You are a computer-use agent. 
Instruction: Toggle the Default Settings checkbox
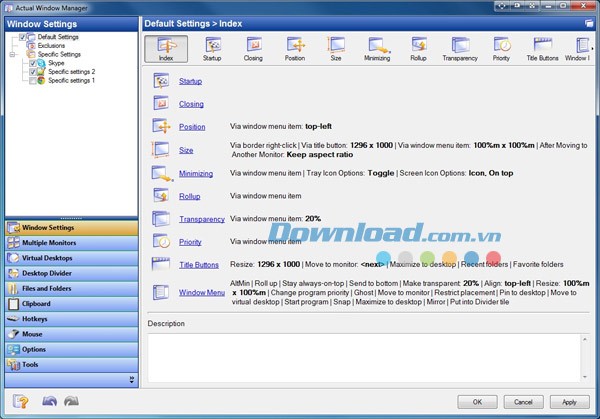[x=23, y=37]
